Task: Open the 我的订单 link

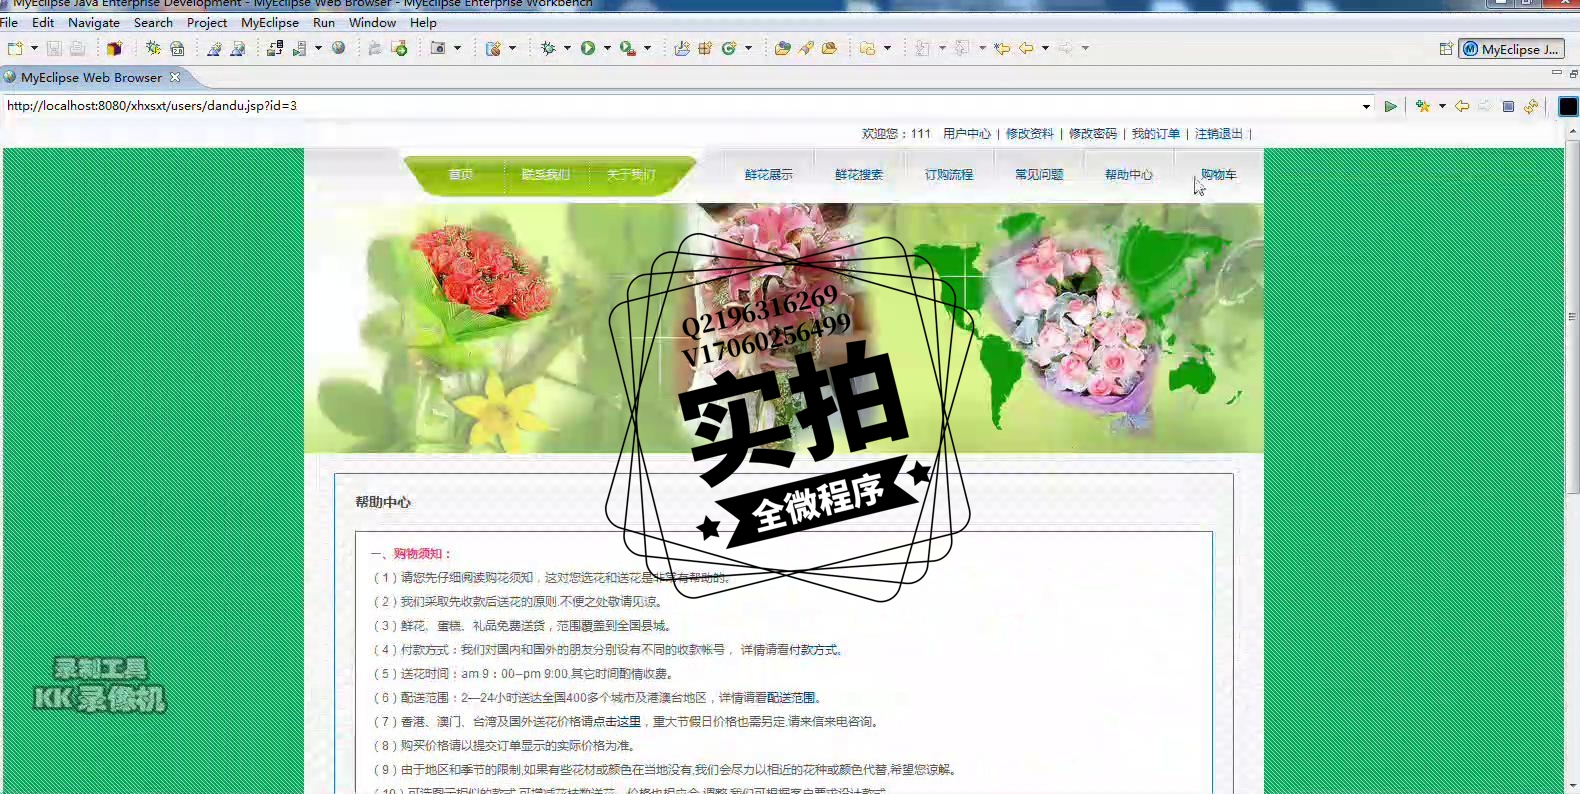Action: pos(1156,133)
